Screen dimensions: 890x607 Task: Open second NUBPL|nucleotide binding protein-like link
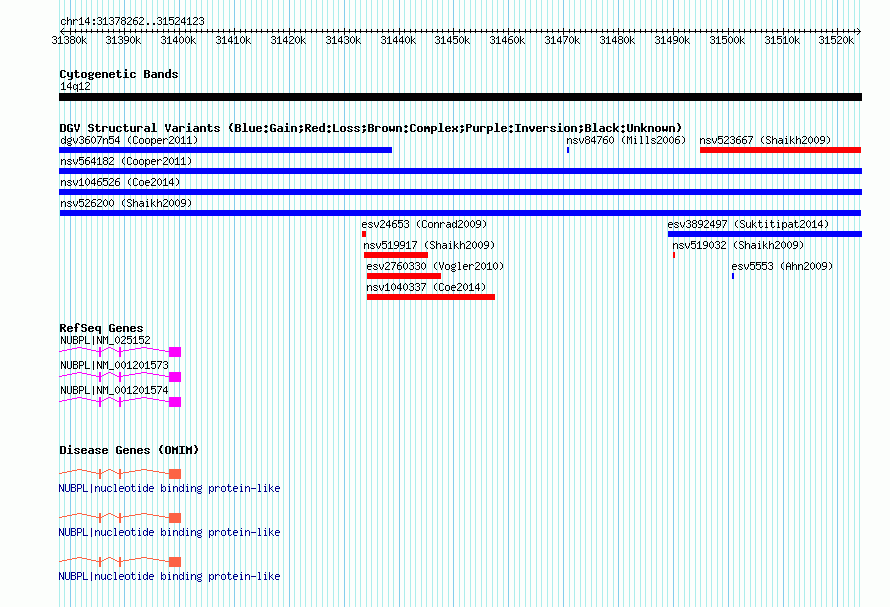tap(169, 532)
